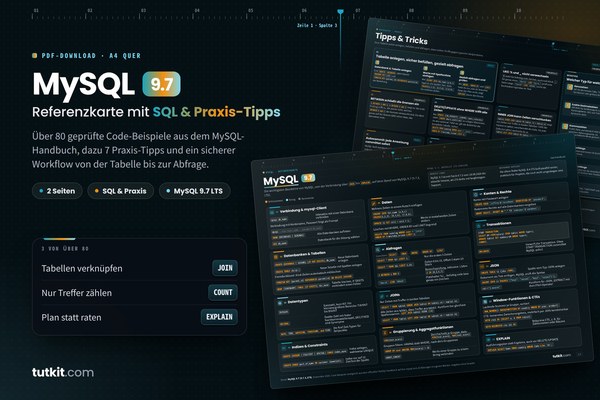Click the JOIN keyword chip
Image resolution: width=600 pixels, height=400 pixels.
pyautogui.click(x=225, y=268)
